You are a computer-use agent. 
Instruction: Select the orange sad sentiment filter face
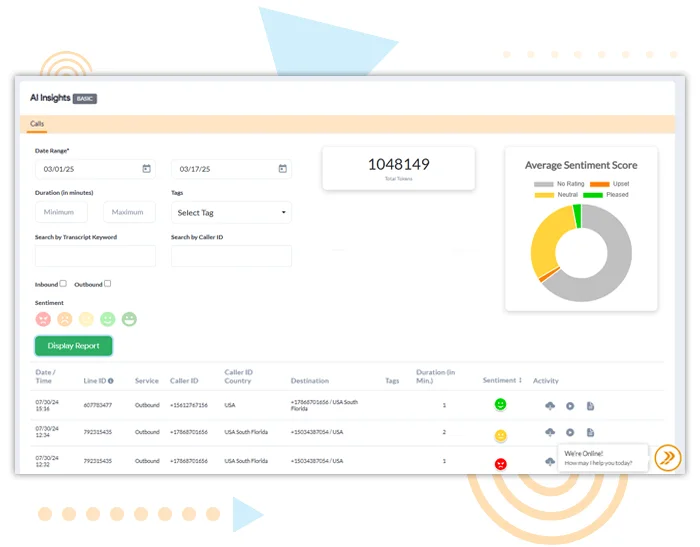coord(65,319)
